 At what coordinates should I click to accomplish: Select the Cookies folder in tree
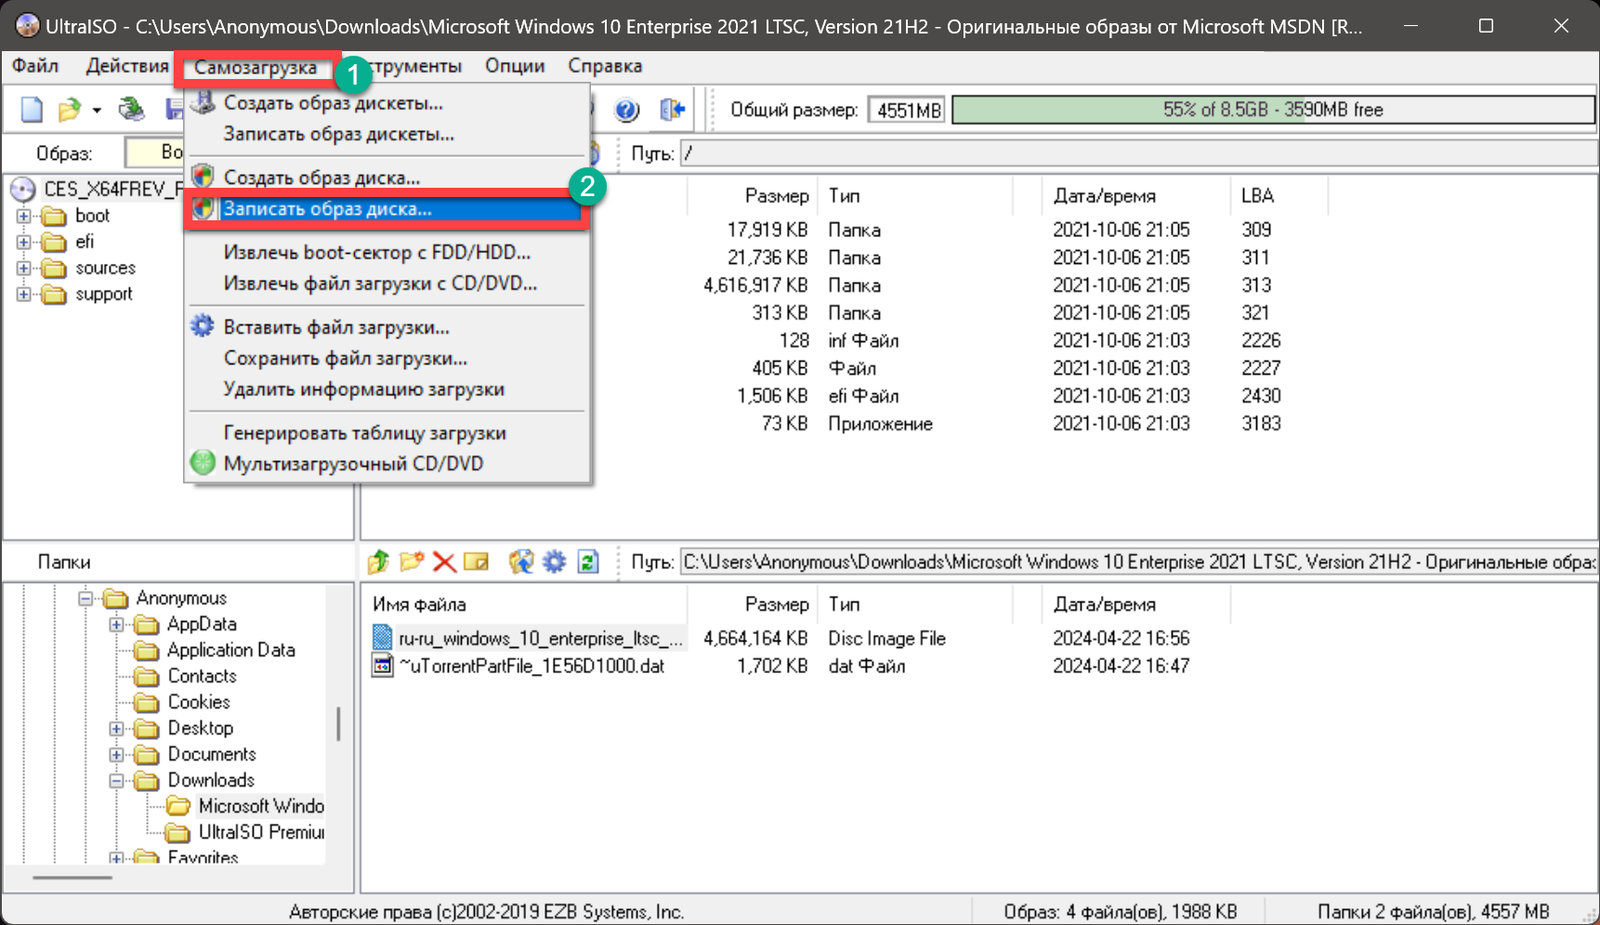198,703
